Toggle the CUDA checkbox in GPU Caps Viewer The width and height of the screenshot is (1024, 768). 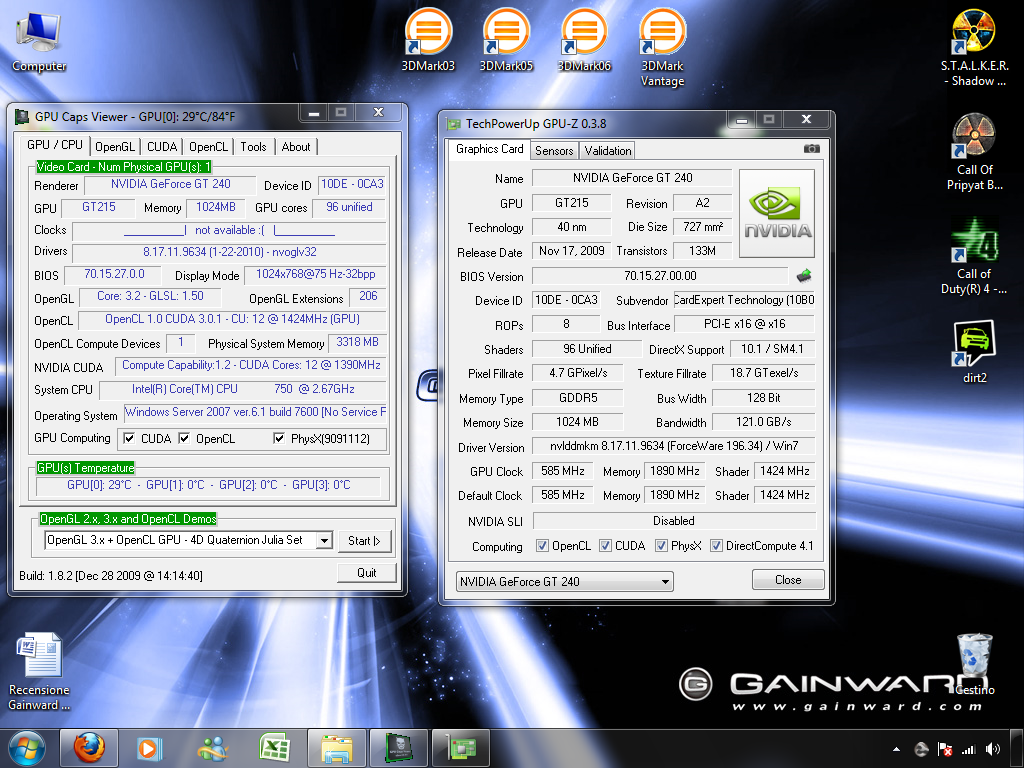pos(129,438)
